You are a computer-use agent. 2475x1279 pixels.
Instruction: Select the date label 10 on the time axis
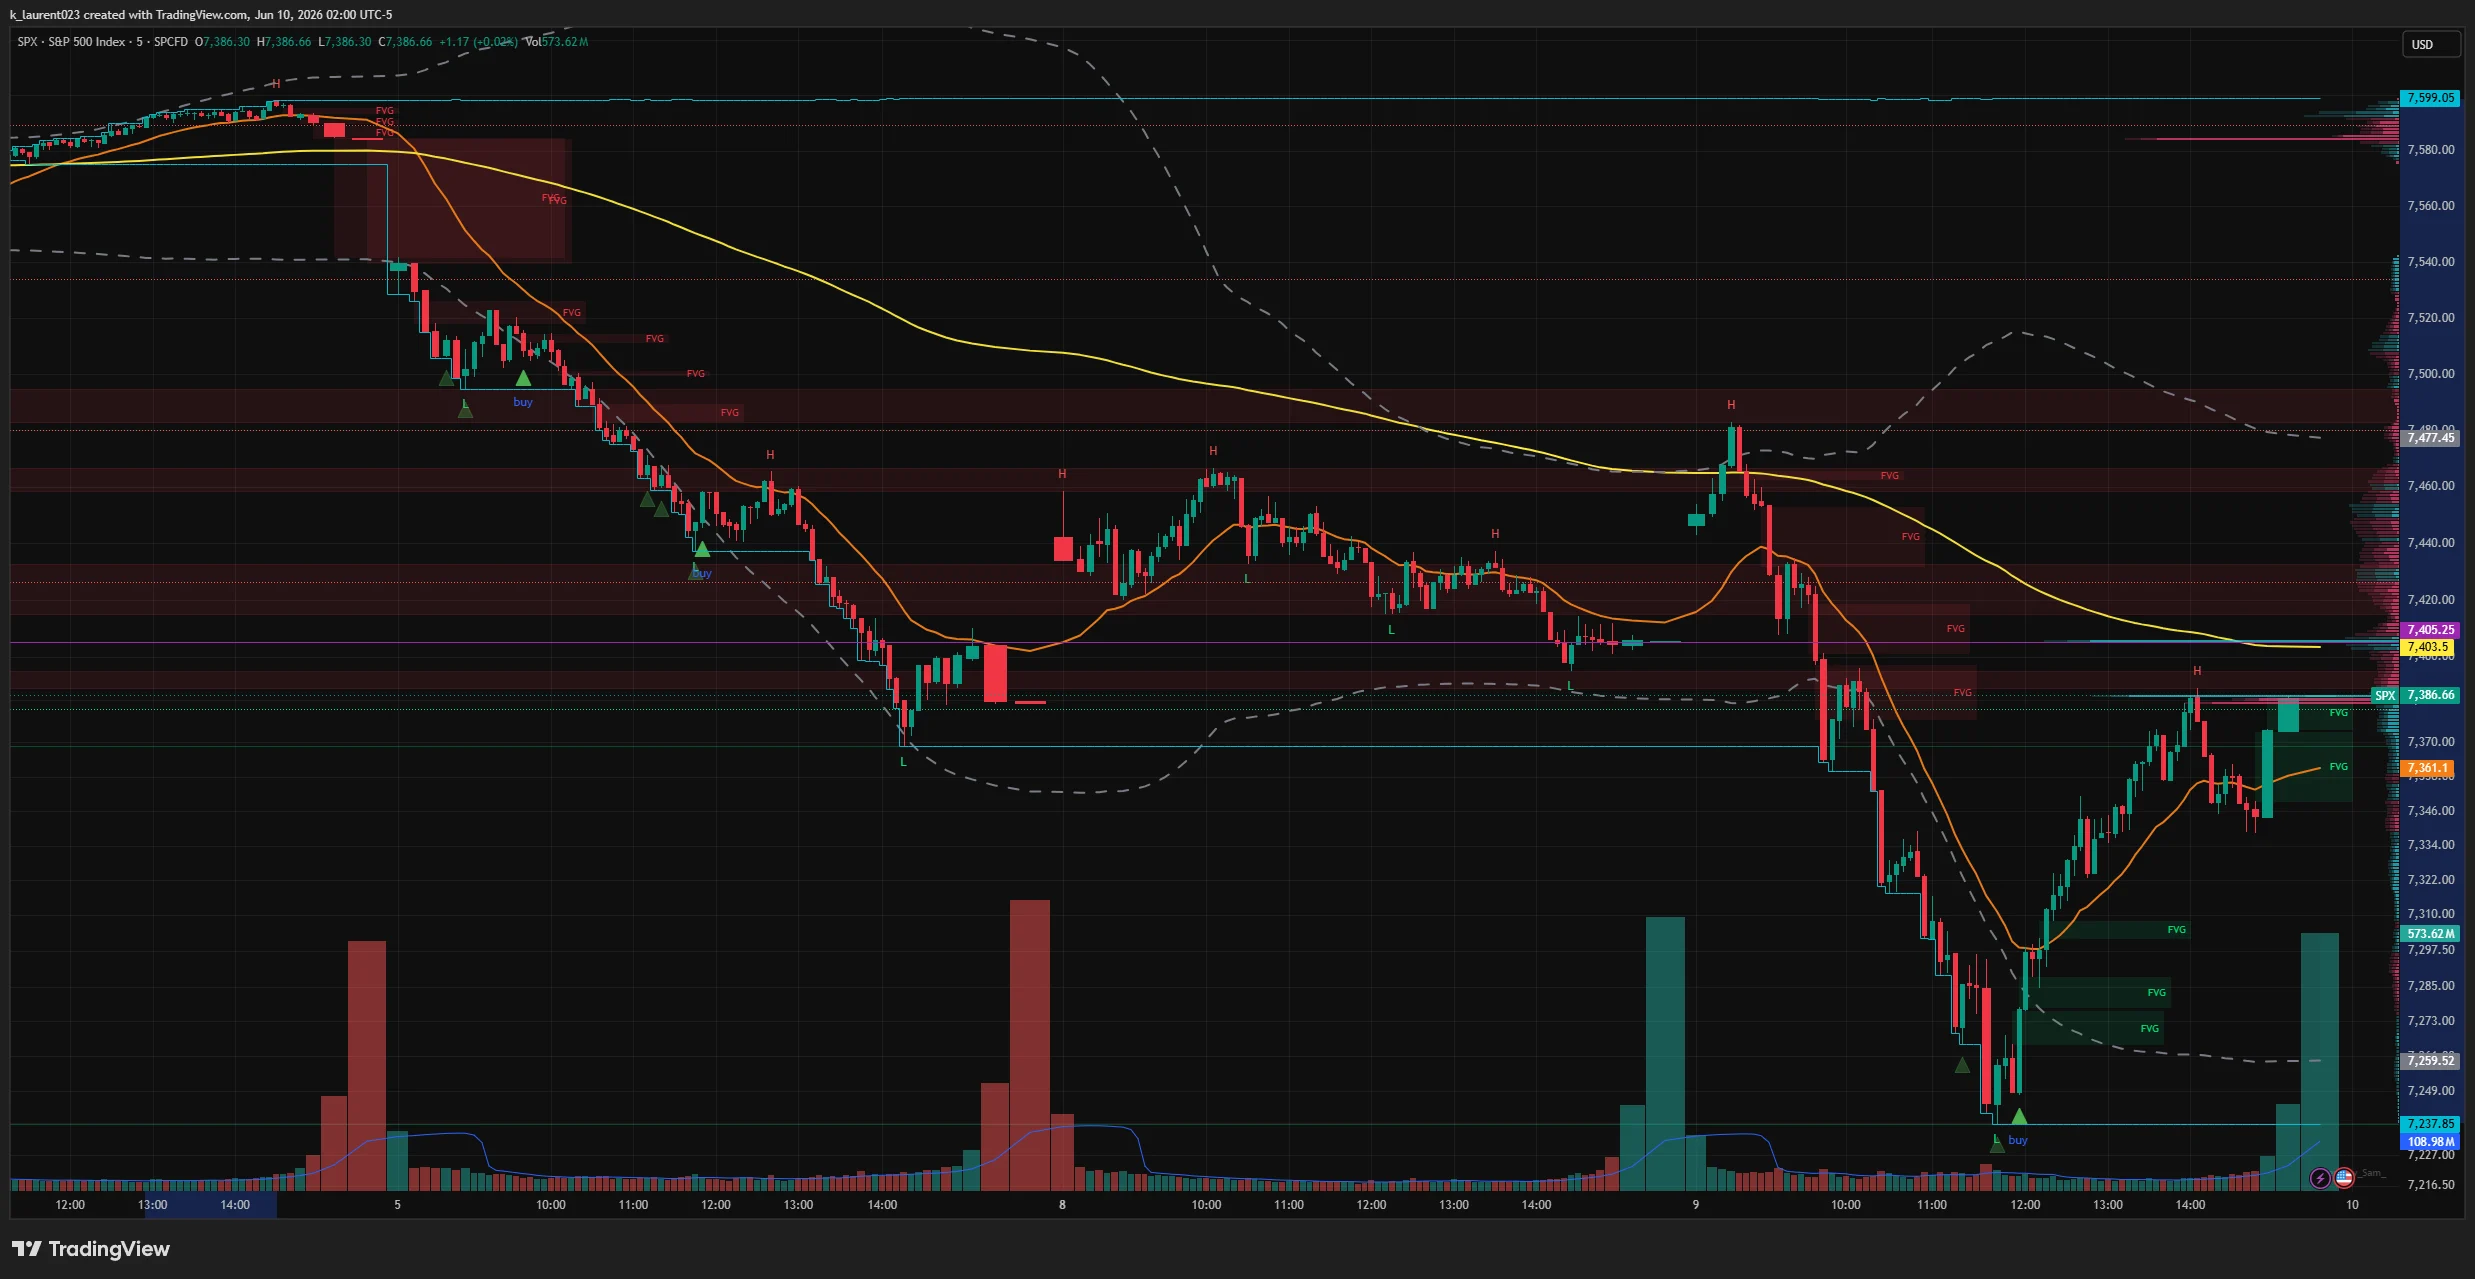[x=2352, y=1205]
